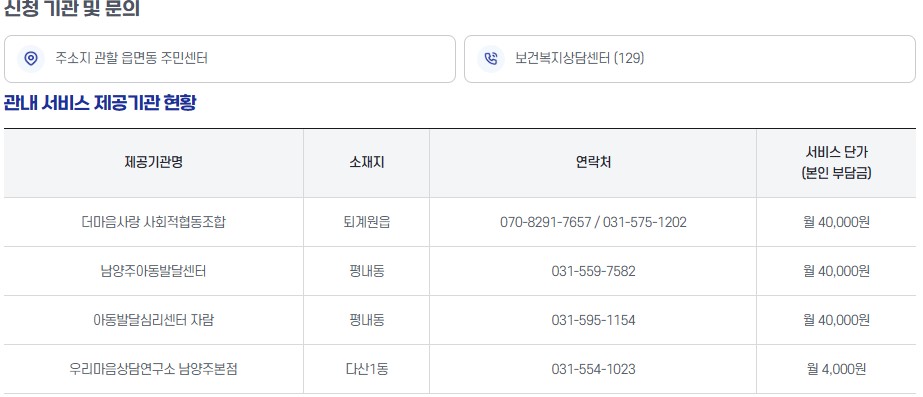Click the phone call icon
The image size is (923, 397).
(491, 58)
